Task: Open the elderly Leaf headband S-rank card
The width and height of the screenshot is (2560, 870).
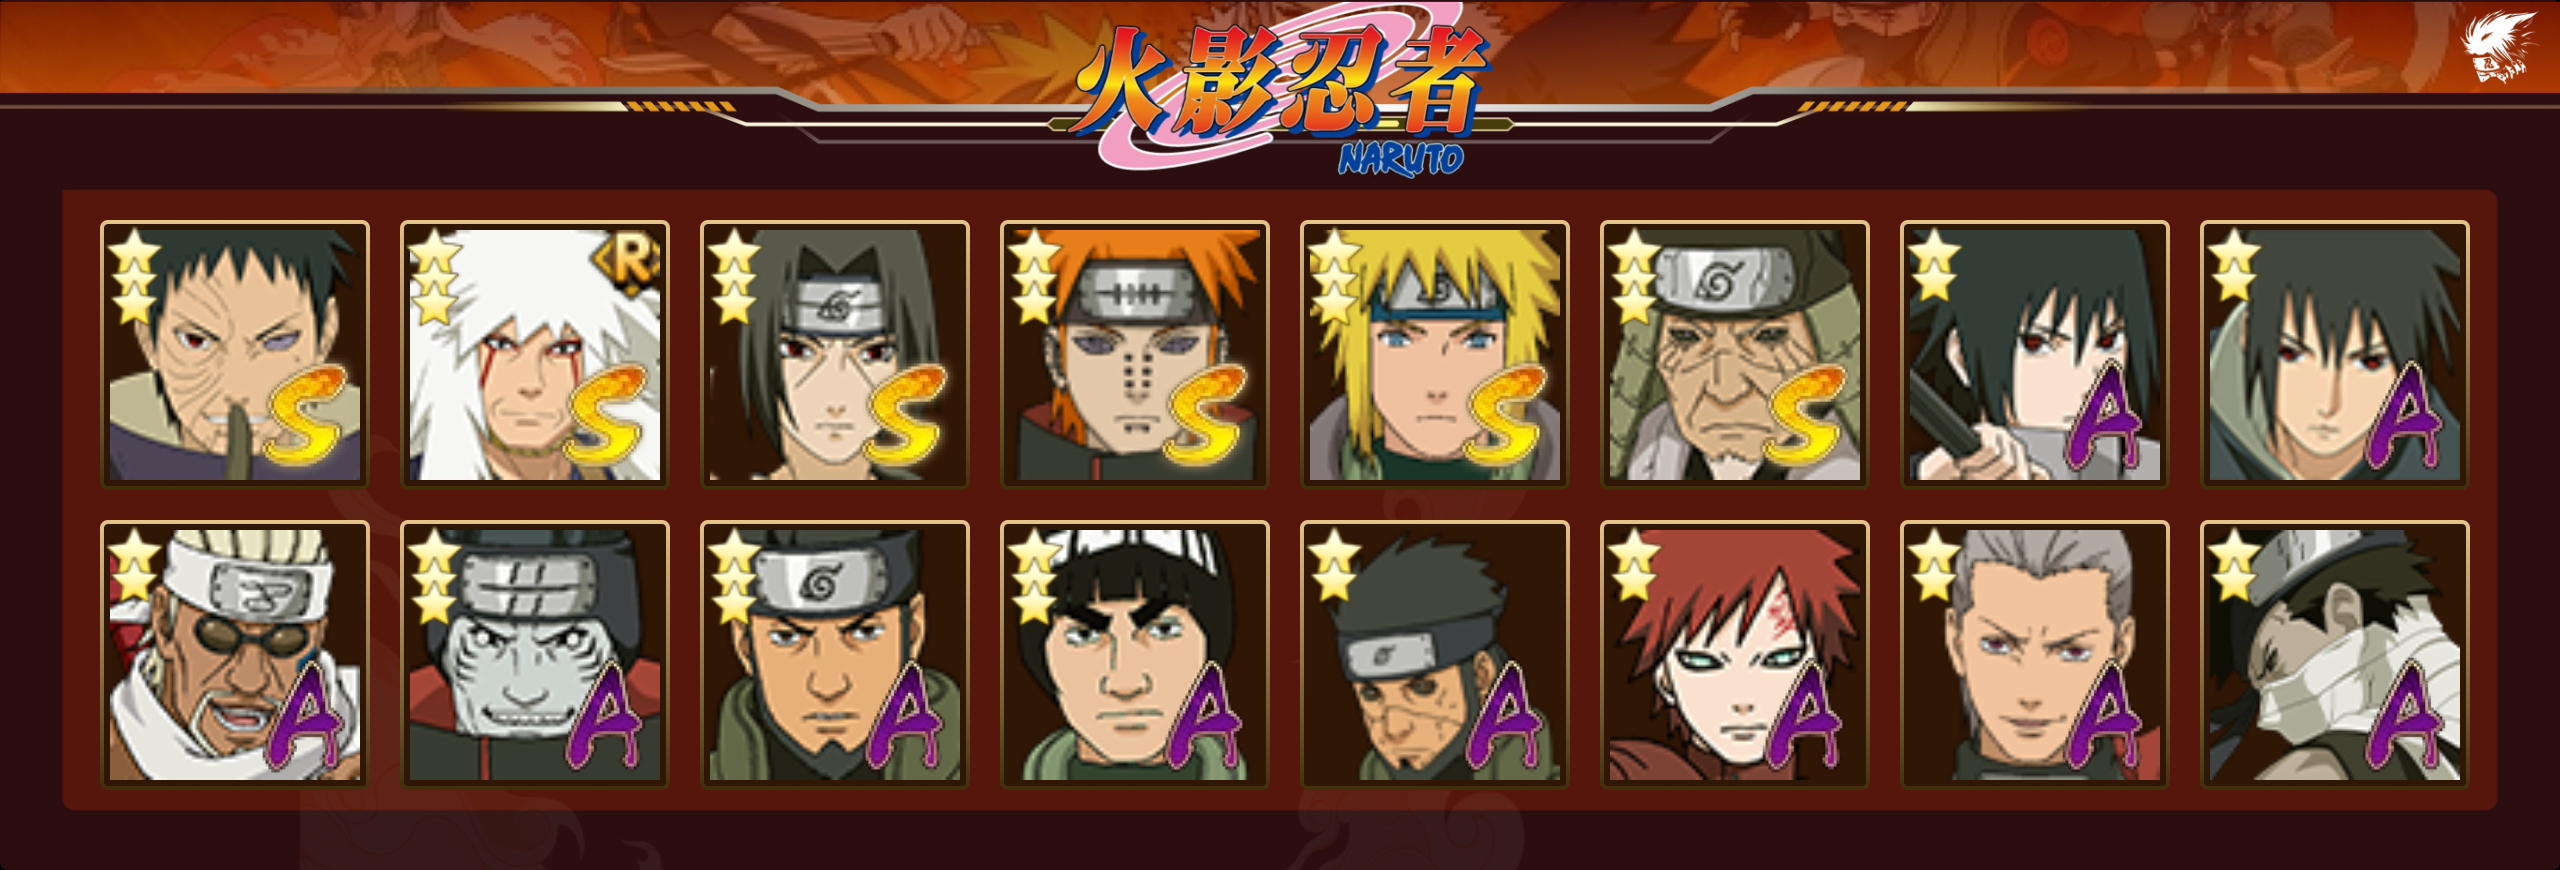Action: (x=1735, y=354)
